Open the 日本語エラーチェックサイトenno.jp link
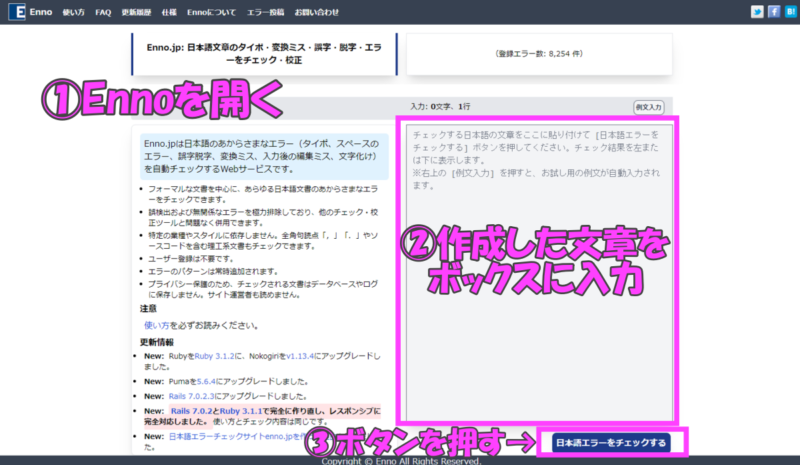Image resolution: width=800 pixels, height=465 pixels. (x=237, y=436)
